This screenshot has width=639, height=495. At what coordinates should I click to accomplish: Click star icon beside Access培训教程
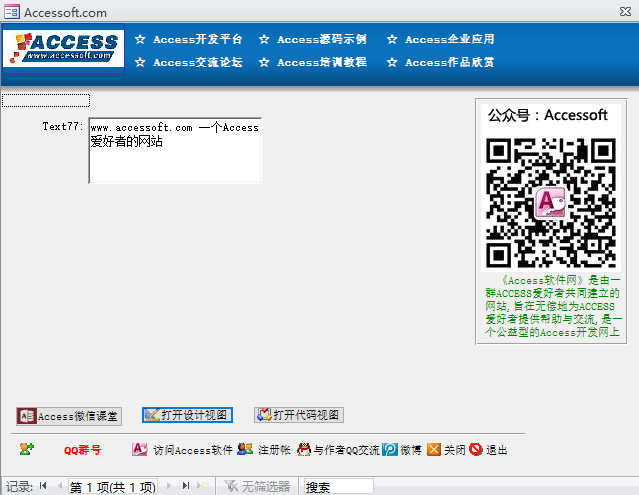point(264,62)
